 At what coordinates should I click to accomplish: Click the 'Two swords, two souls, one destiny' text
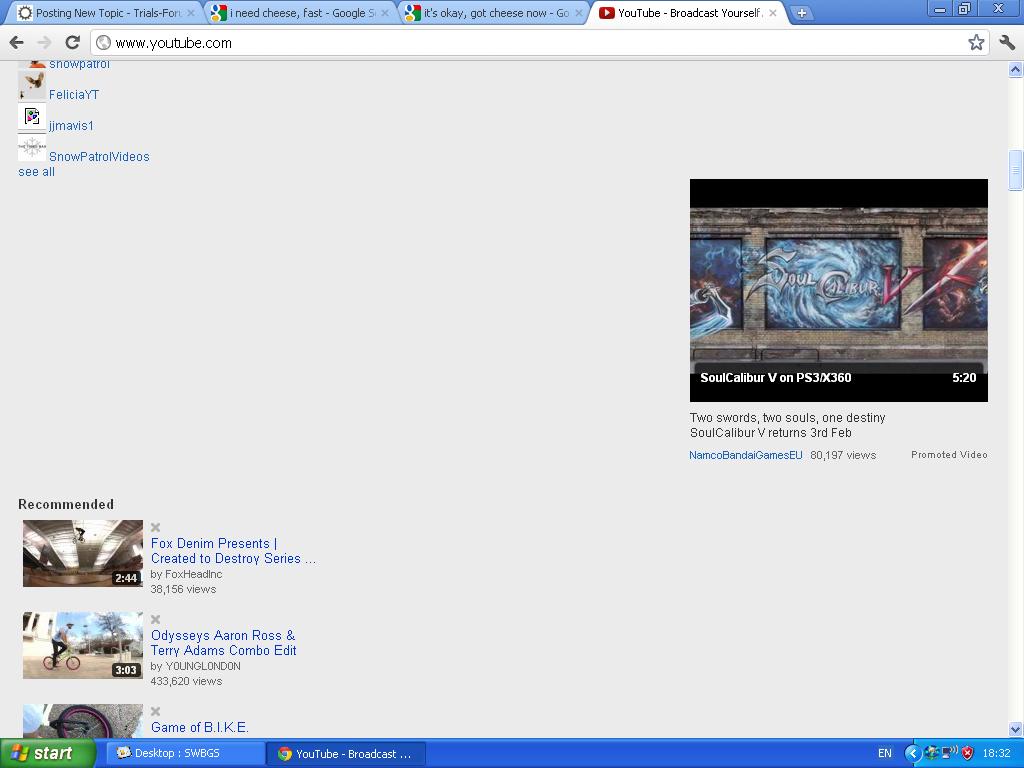[x=788, y=418]
